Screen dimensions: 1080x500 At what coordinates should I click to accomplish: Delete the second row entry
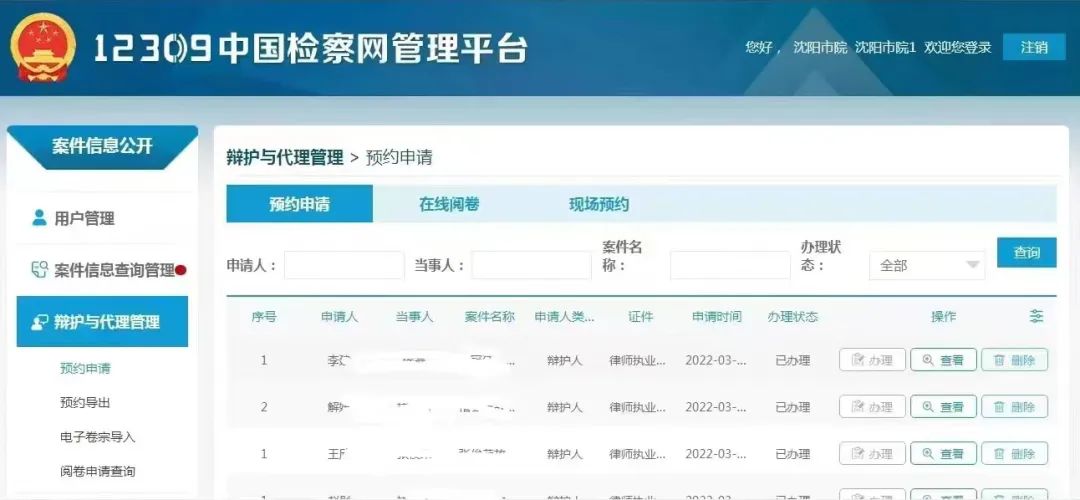pyautogui.click(x=1014, y=407)
